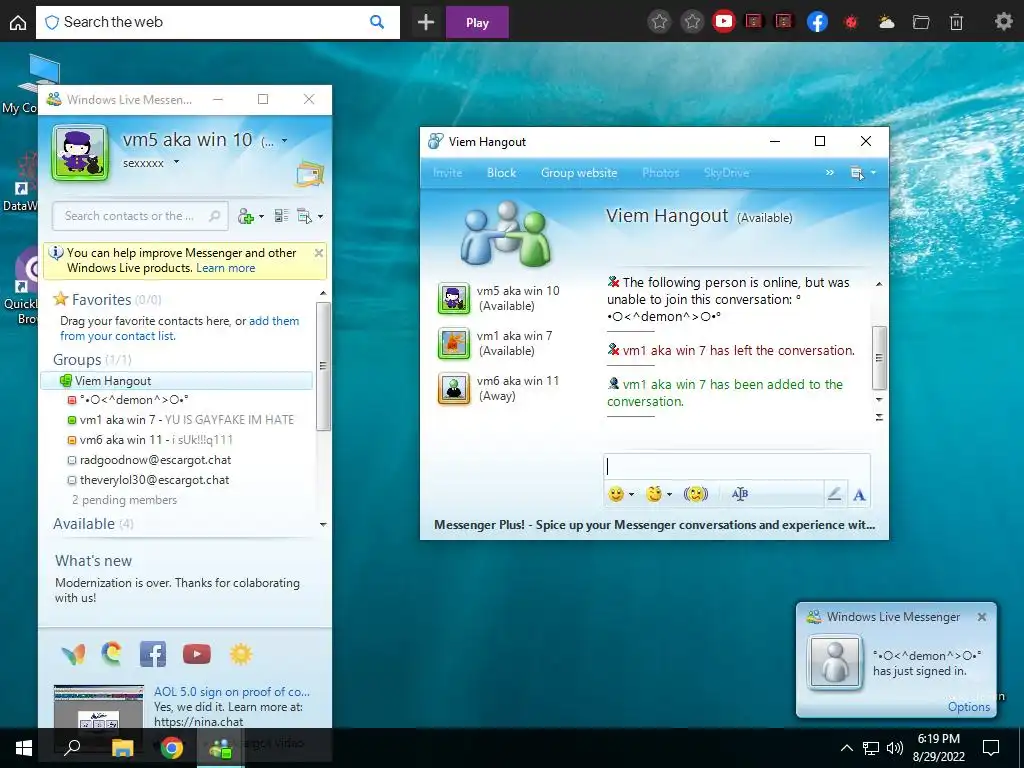Click the Invite menu in Viem Hangout
This screenshot has width=1024, height=768.
click(447, 173)
